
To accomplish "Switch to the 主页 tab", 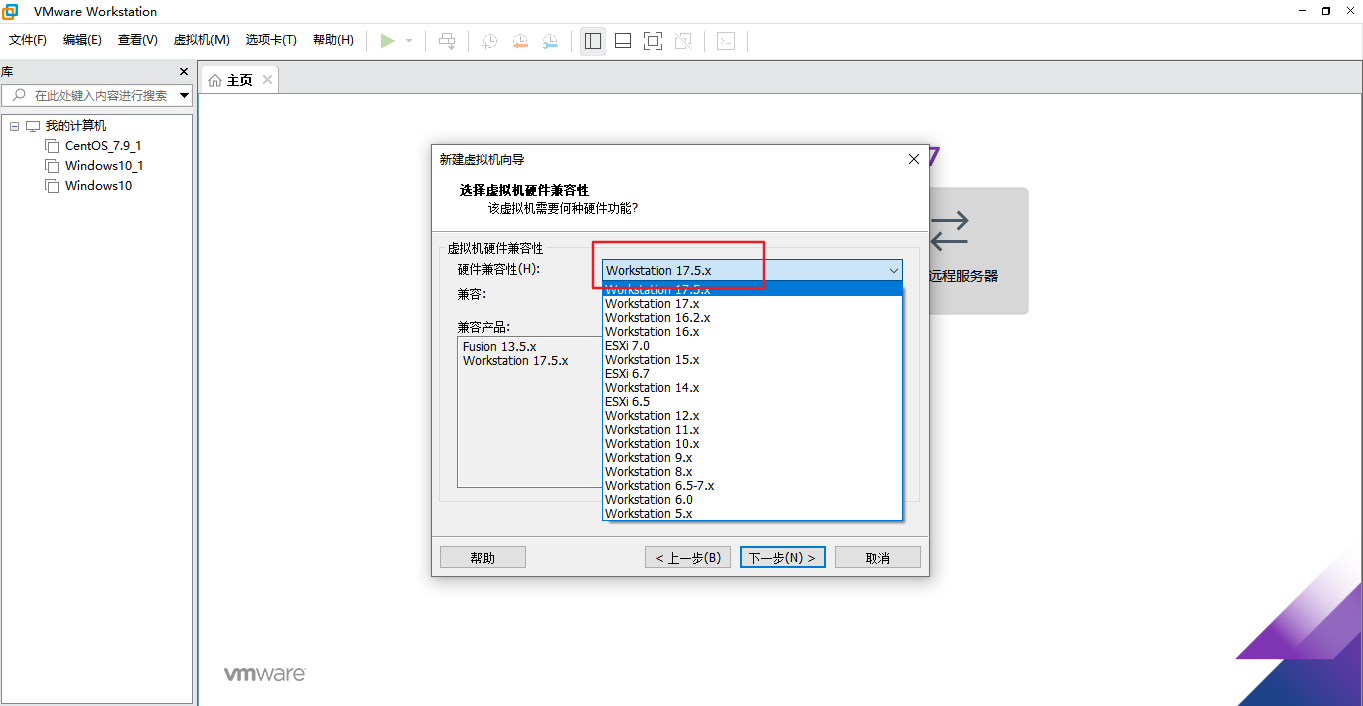I will 237,78.
